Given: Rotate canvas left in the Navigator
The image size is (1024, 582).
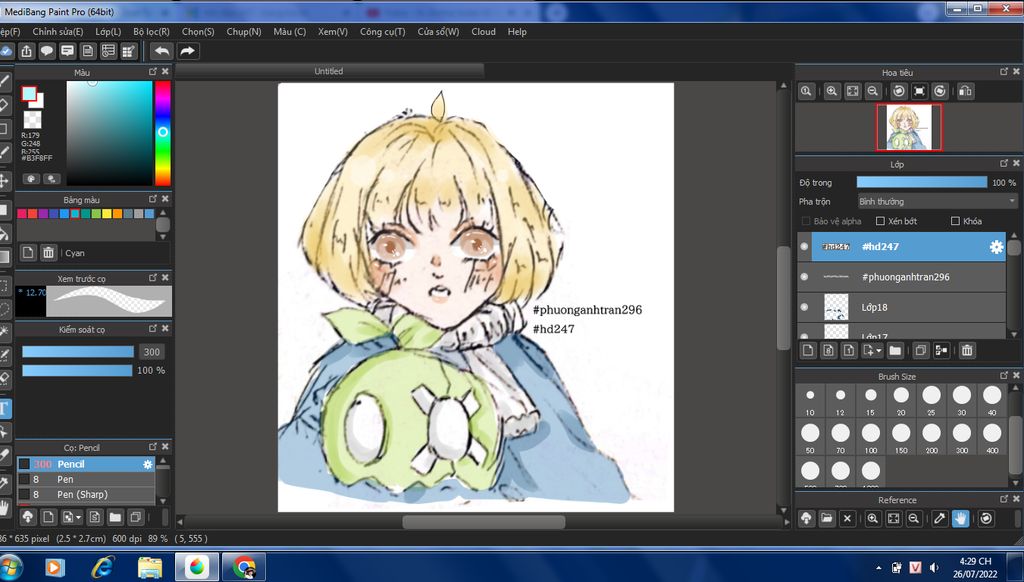Looking at the screenshot, I should [x=899, y=91].
